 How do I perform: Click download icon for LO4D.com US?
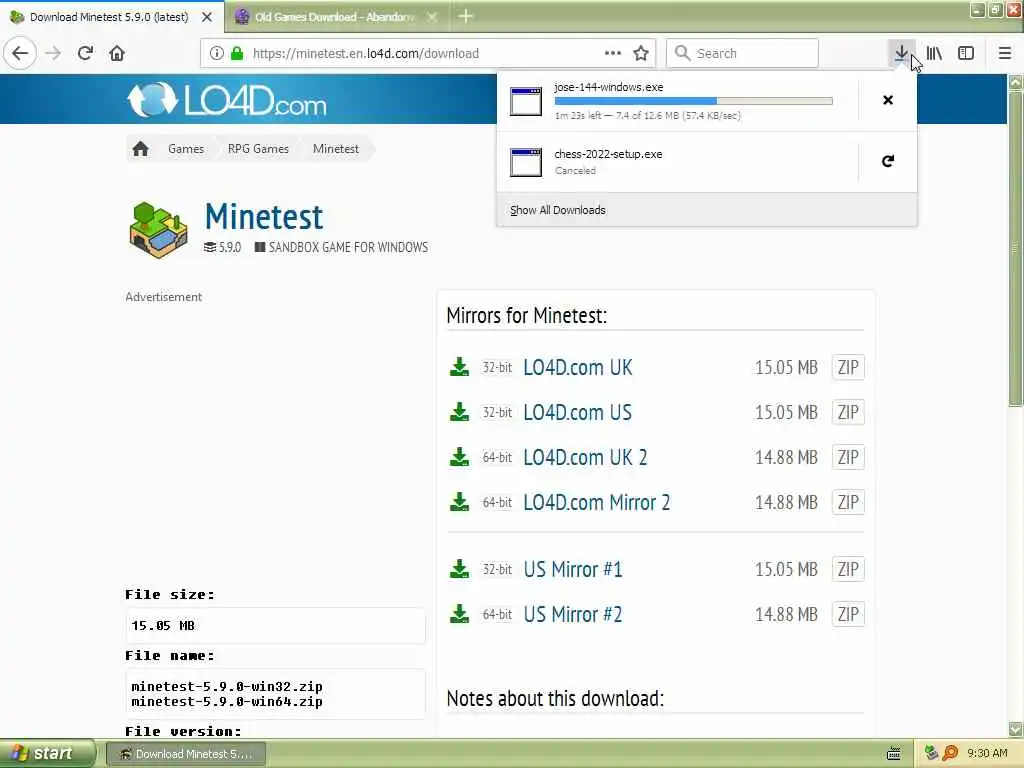459,412
